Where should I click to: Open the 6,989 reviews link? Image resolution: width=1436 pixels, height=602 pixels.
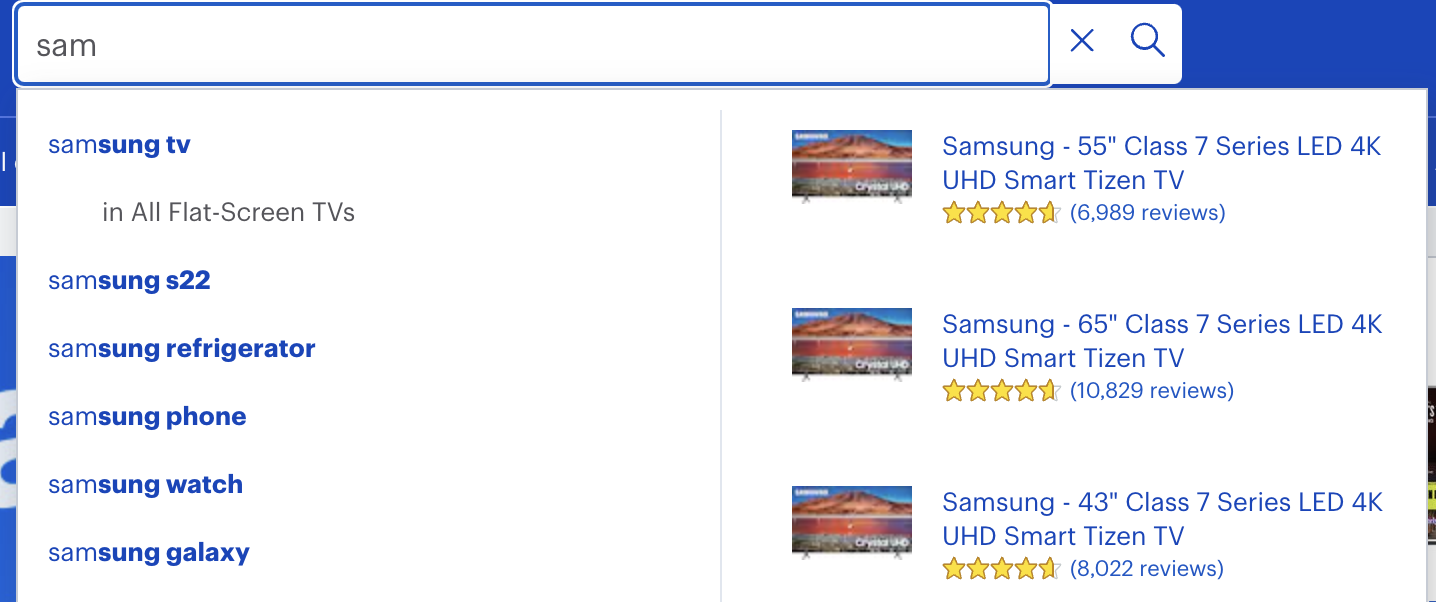1148,212
